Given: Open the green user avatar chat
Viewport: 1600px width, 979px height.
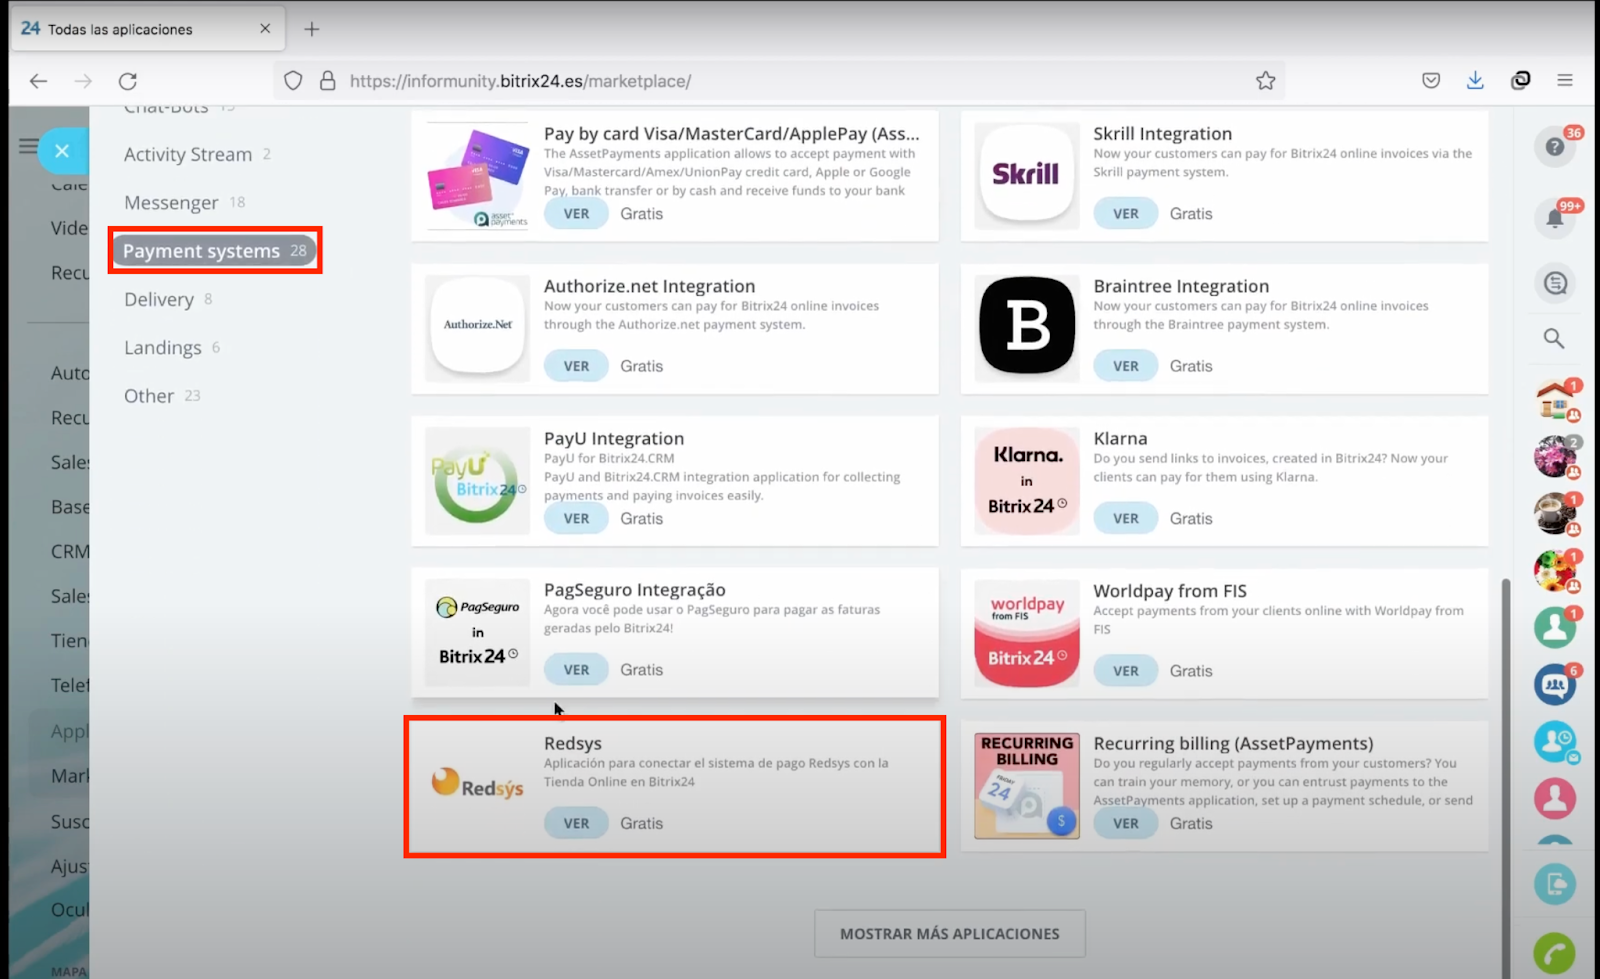Looking at the screenshot, I should 1555,627.
